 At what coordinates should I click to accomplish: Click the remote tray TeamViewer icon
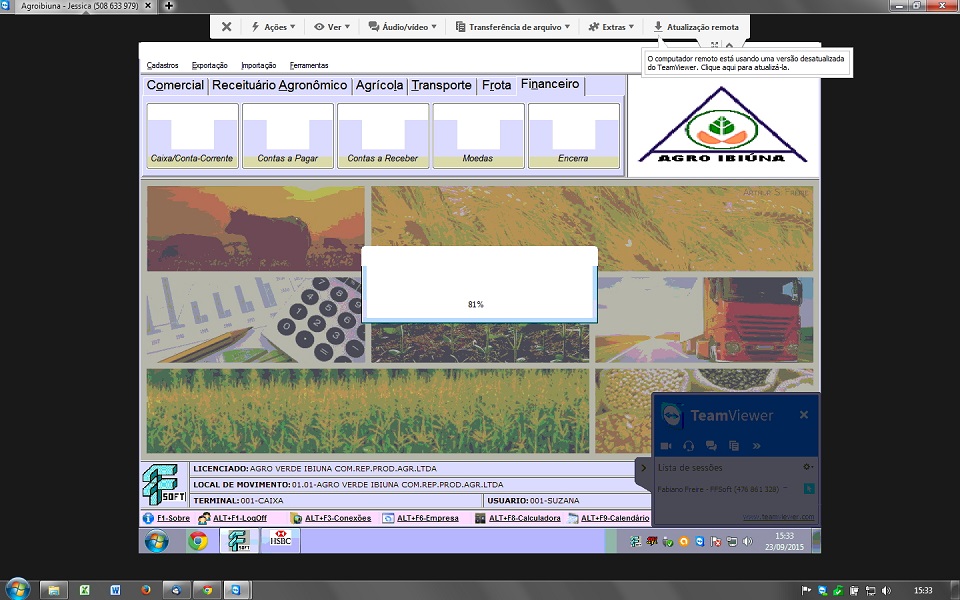pos(700,542)
